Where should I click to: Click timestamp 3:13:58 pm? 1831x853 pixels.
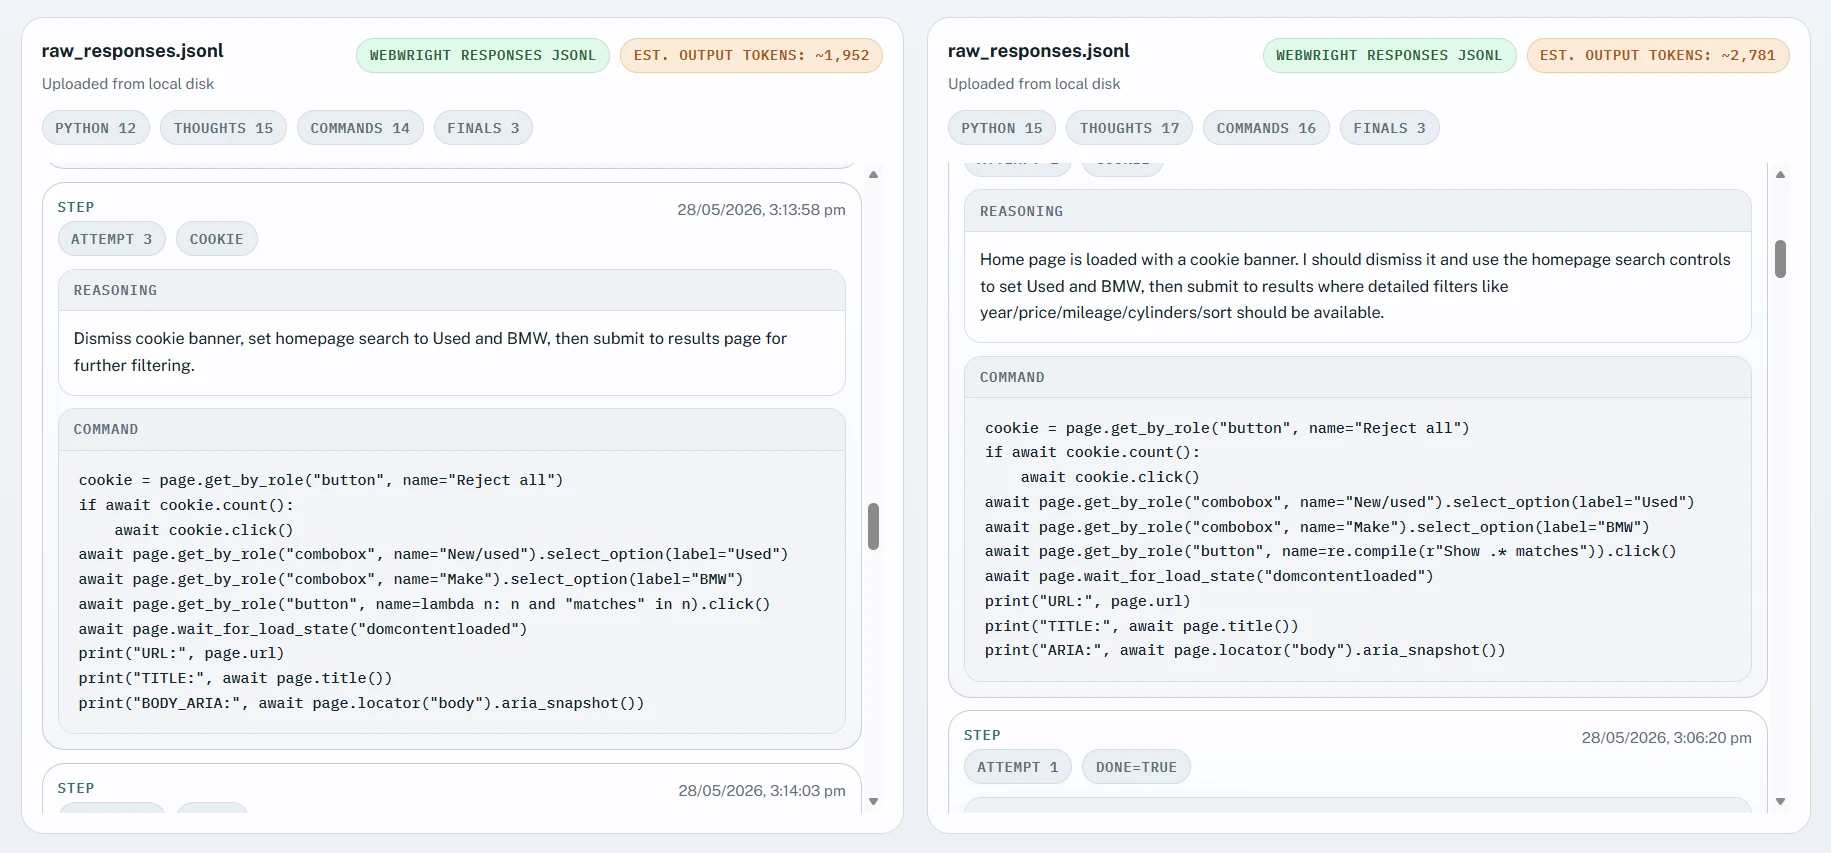click(x=761, y=210)
